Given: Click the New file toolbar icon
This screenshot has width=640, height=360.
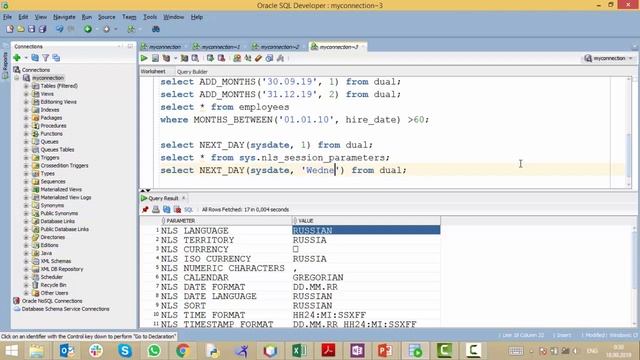Looking at the screenshot, I should pyautogui.click(x=10, y=29).
